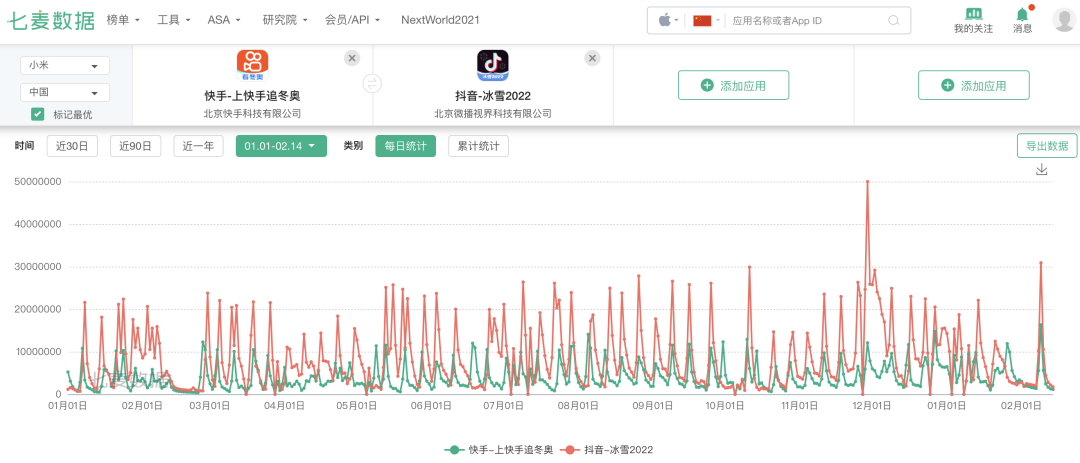Select 近90日 time range
Image resolution: width=1080 pixels, height=463 pixels.
(x=136, y=146)
